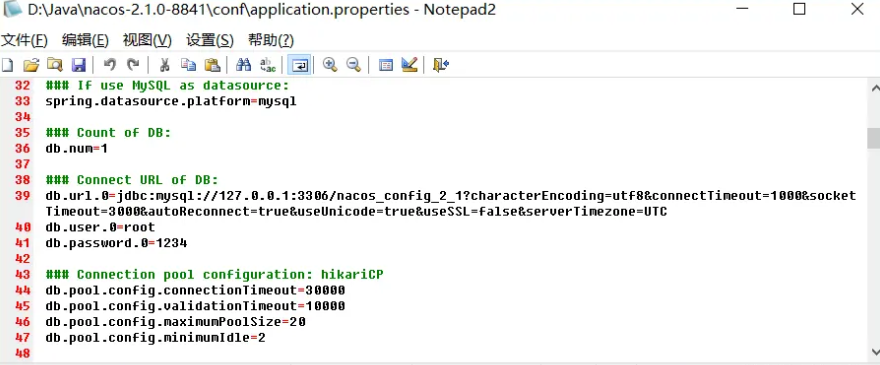Screen dimensions: 880x365
Task: Redo the last undone edit
Action: click(x=133, y=65)
